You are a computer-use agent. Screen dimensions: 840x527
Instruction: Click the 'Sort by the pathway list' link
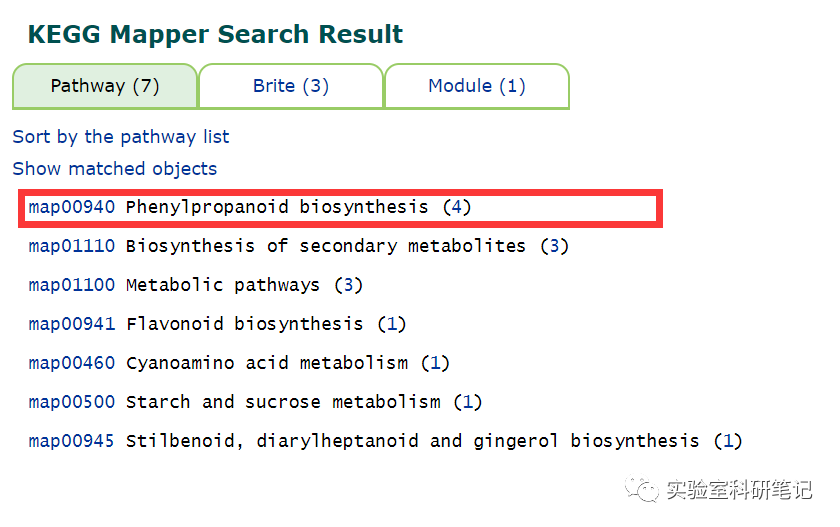point(121,137)
